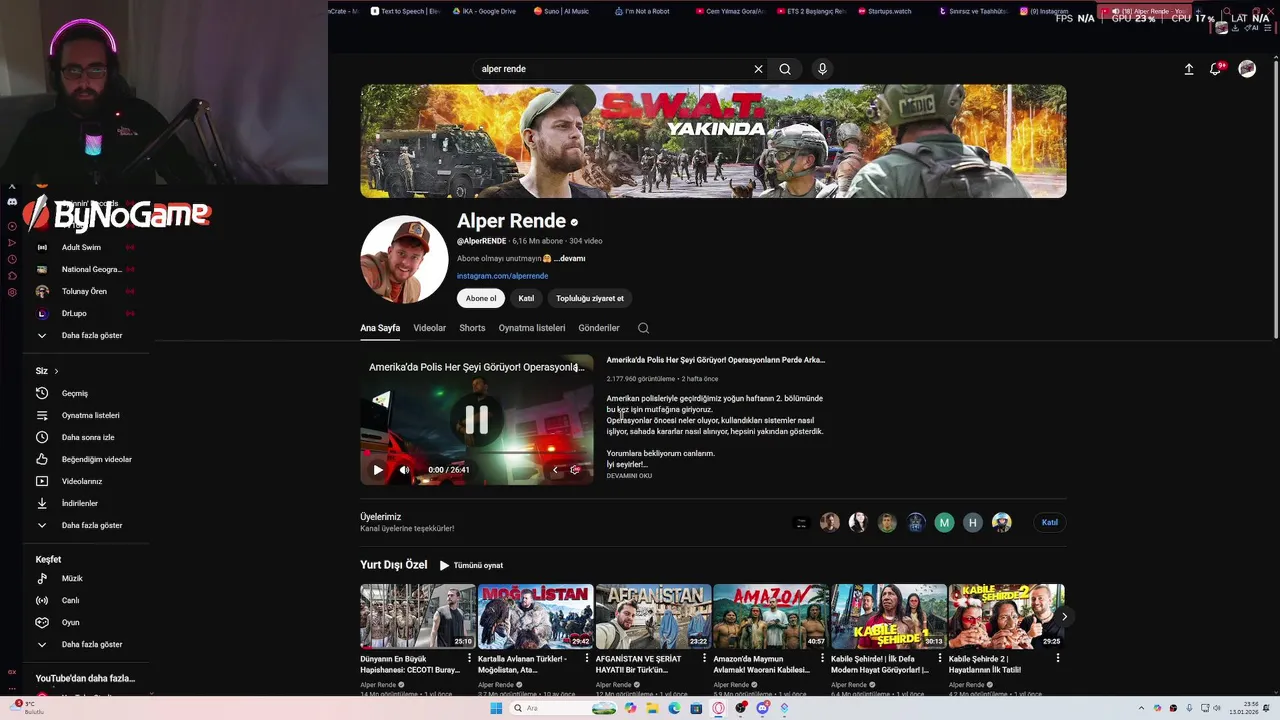
Task: Click the Katıl button in Üyelerimiz
Action: coord(1050,522)
